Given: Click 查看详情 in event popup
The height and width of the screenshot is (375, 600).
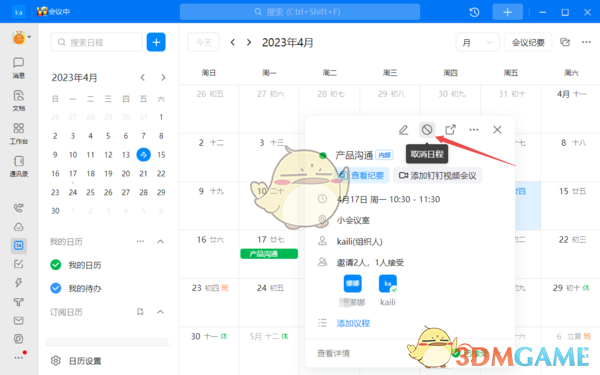Looking at the screenshot, I should [x=333, y=353].
